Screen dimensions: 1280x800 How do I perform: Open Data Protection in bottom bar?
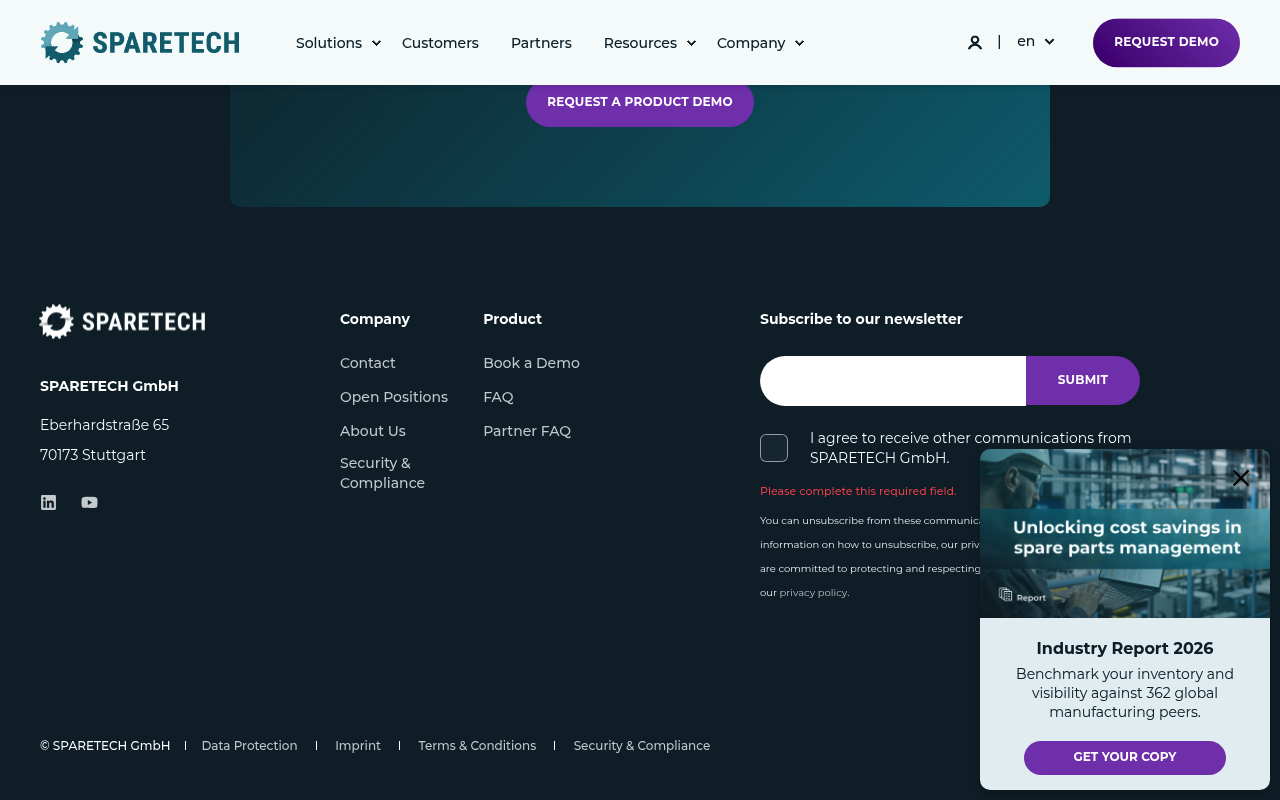249,746
